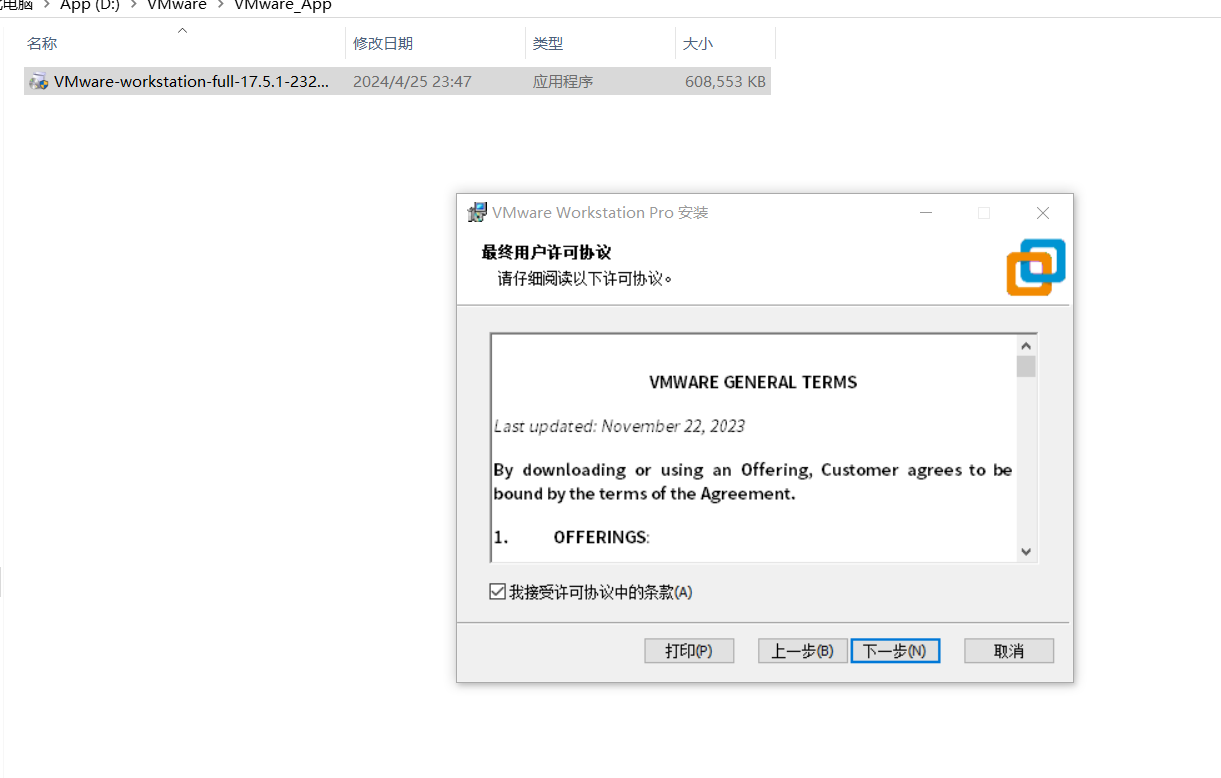Viewport: 1221px width, 778px height.
Task: Sort files by the 类型 column header
Action: (601, 44)
